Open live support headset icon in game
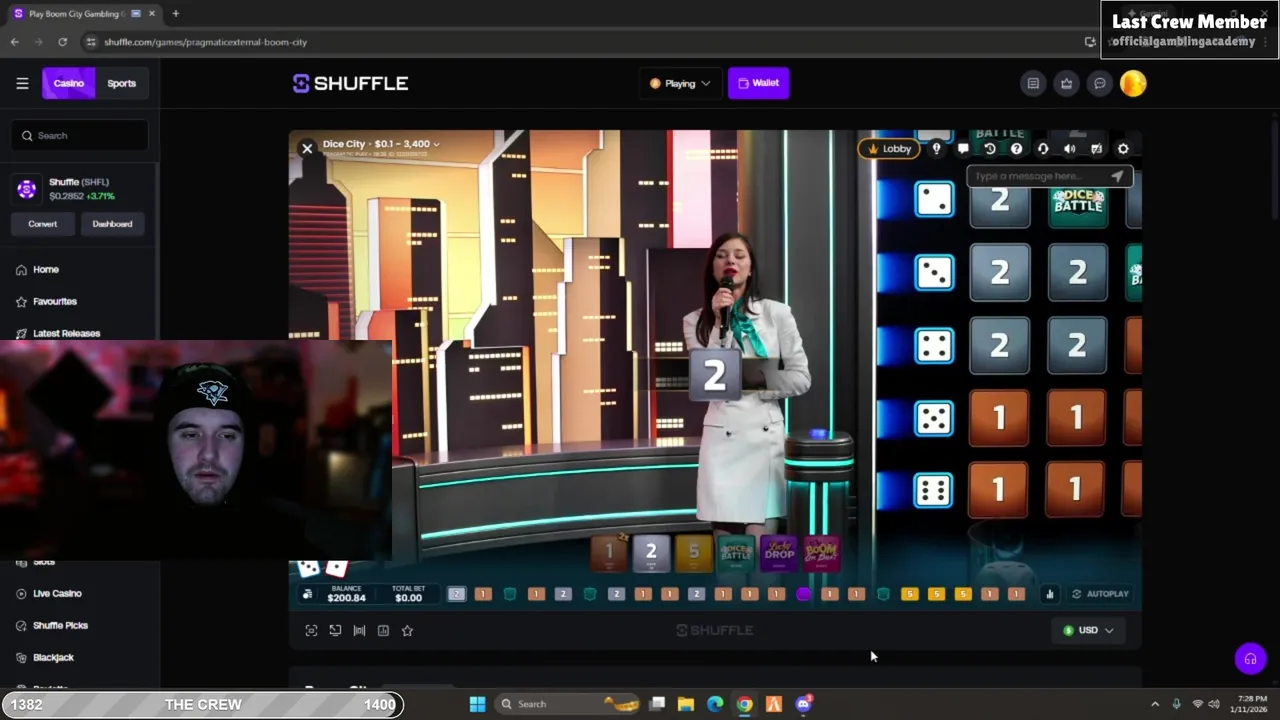The width and height of the screenshot is (1280, 720). click(1043, 148)
